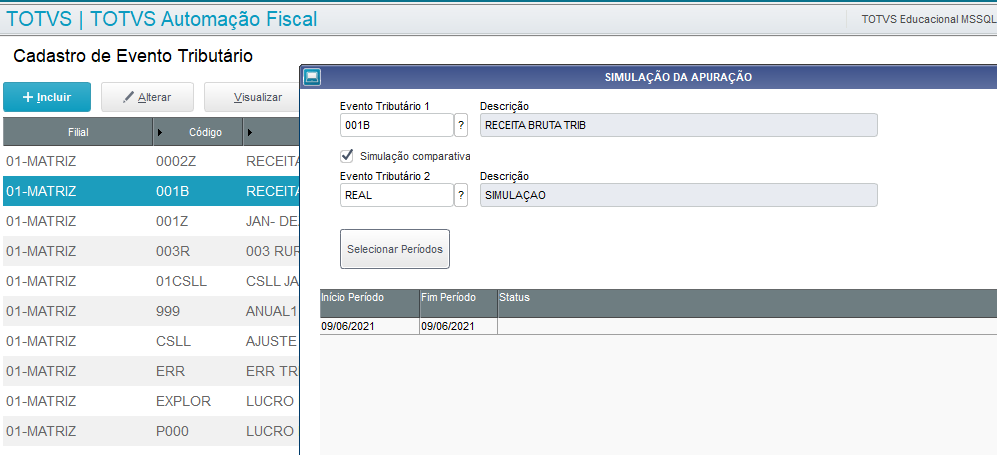Image resolution: width=997 pixels, height=455 pixels.
Task: Select the Fim Período cell 09/06/2021
Action: [458, 326]
